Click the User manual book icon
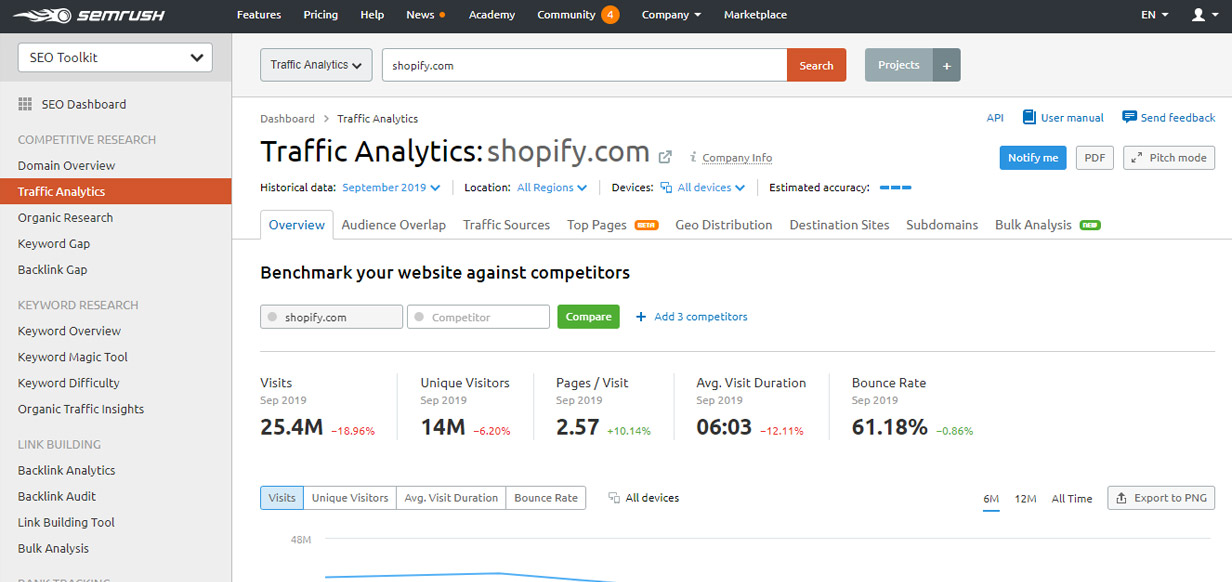The height and width of the screenshot is (582, 1232). (1029, 117)
